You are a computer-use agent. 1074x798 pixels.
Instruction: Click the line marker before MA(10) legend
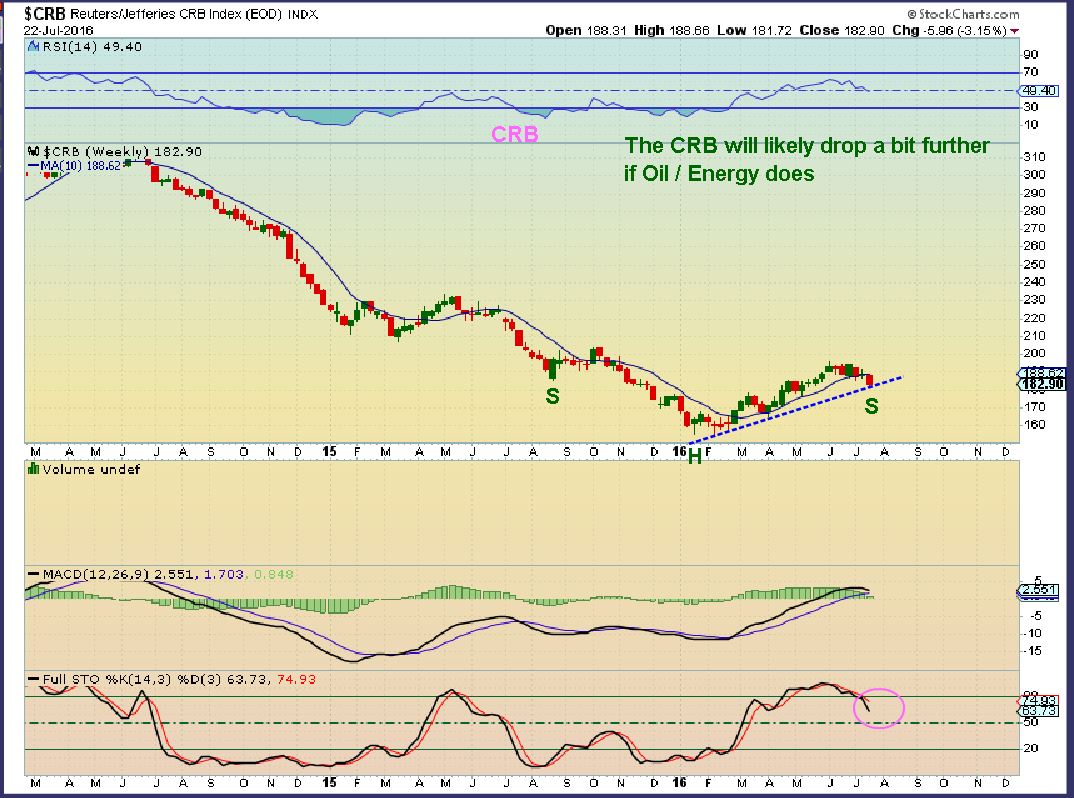tap(33, 166)
